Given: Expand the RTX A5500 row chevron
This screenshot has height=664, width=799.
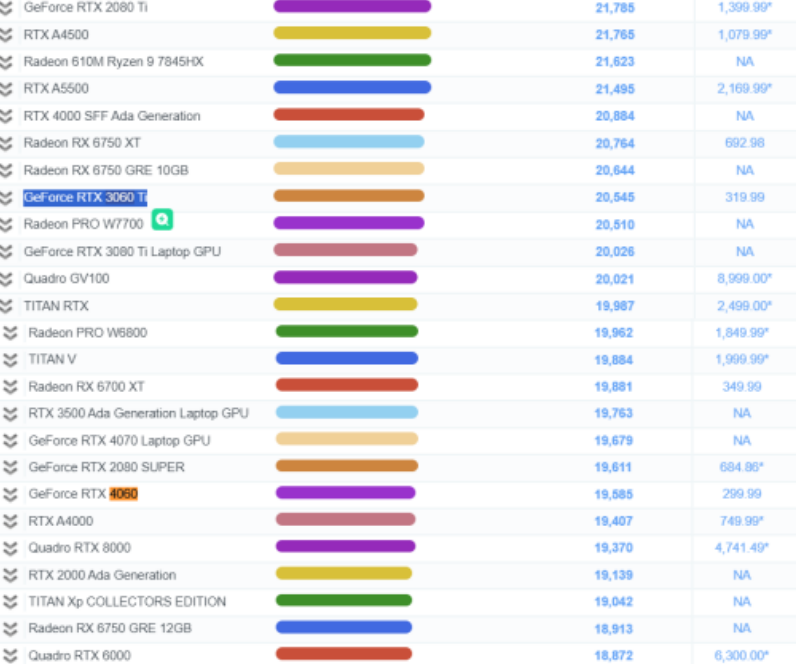Looking at the screenshot, I should click(6, 89).
